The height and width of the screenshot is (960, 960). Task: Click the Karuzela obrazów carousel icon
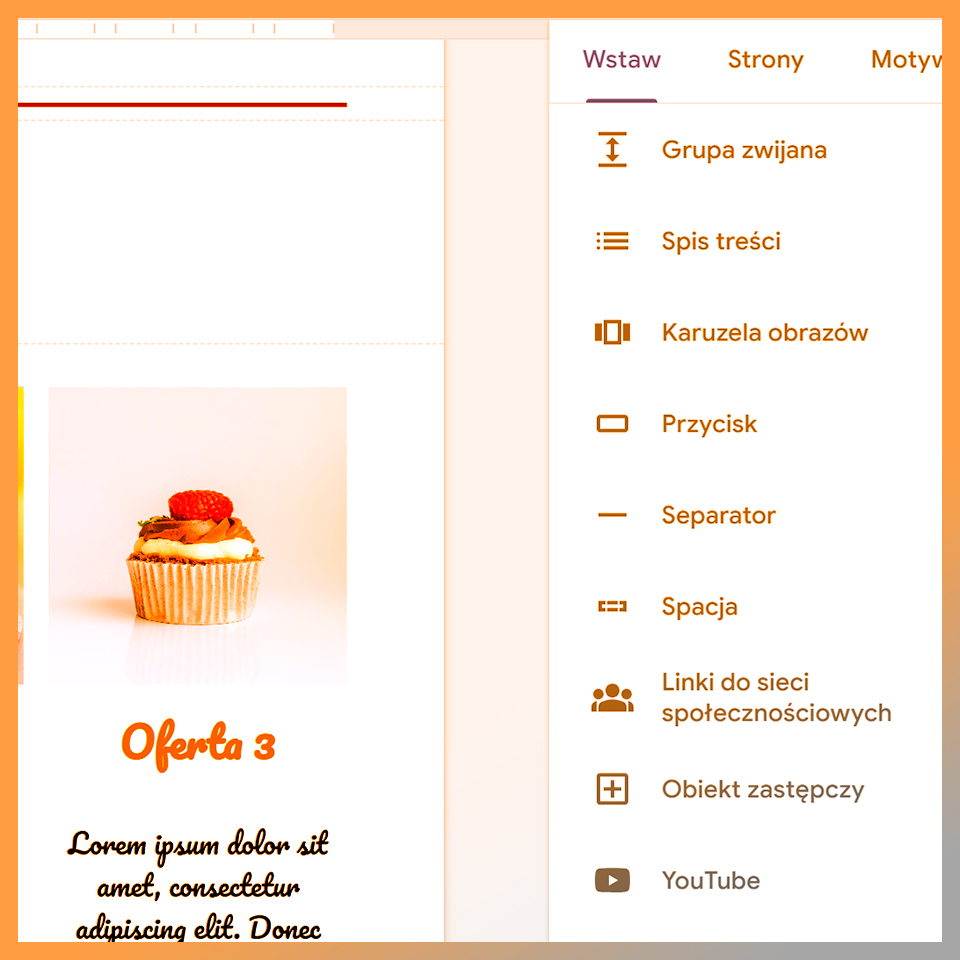point(612,332)
